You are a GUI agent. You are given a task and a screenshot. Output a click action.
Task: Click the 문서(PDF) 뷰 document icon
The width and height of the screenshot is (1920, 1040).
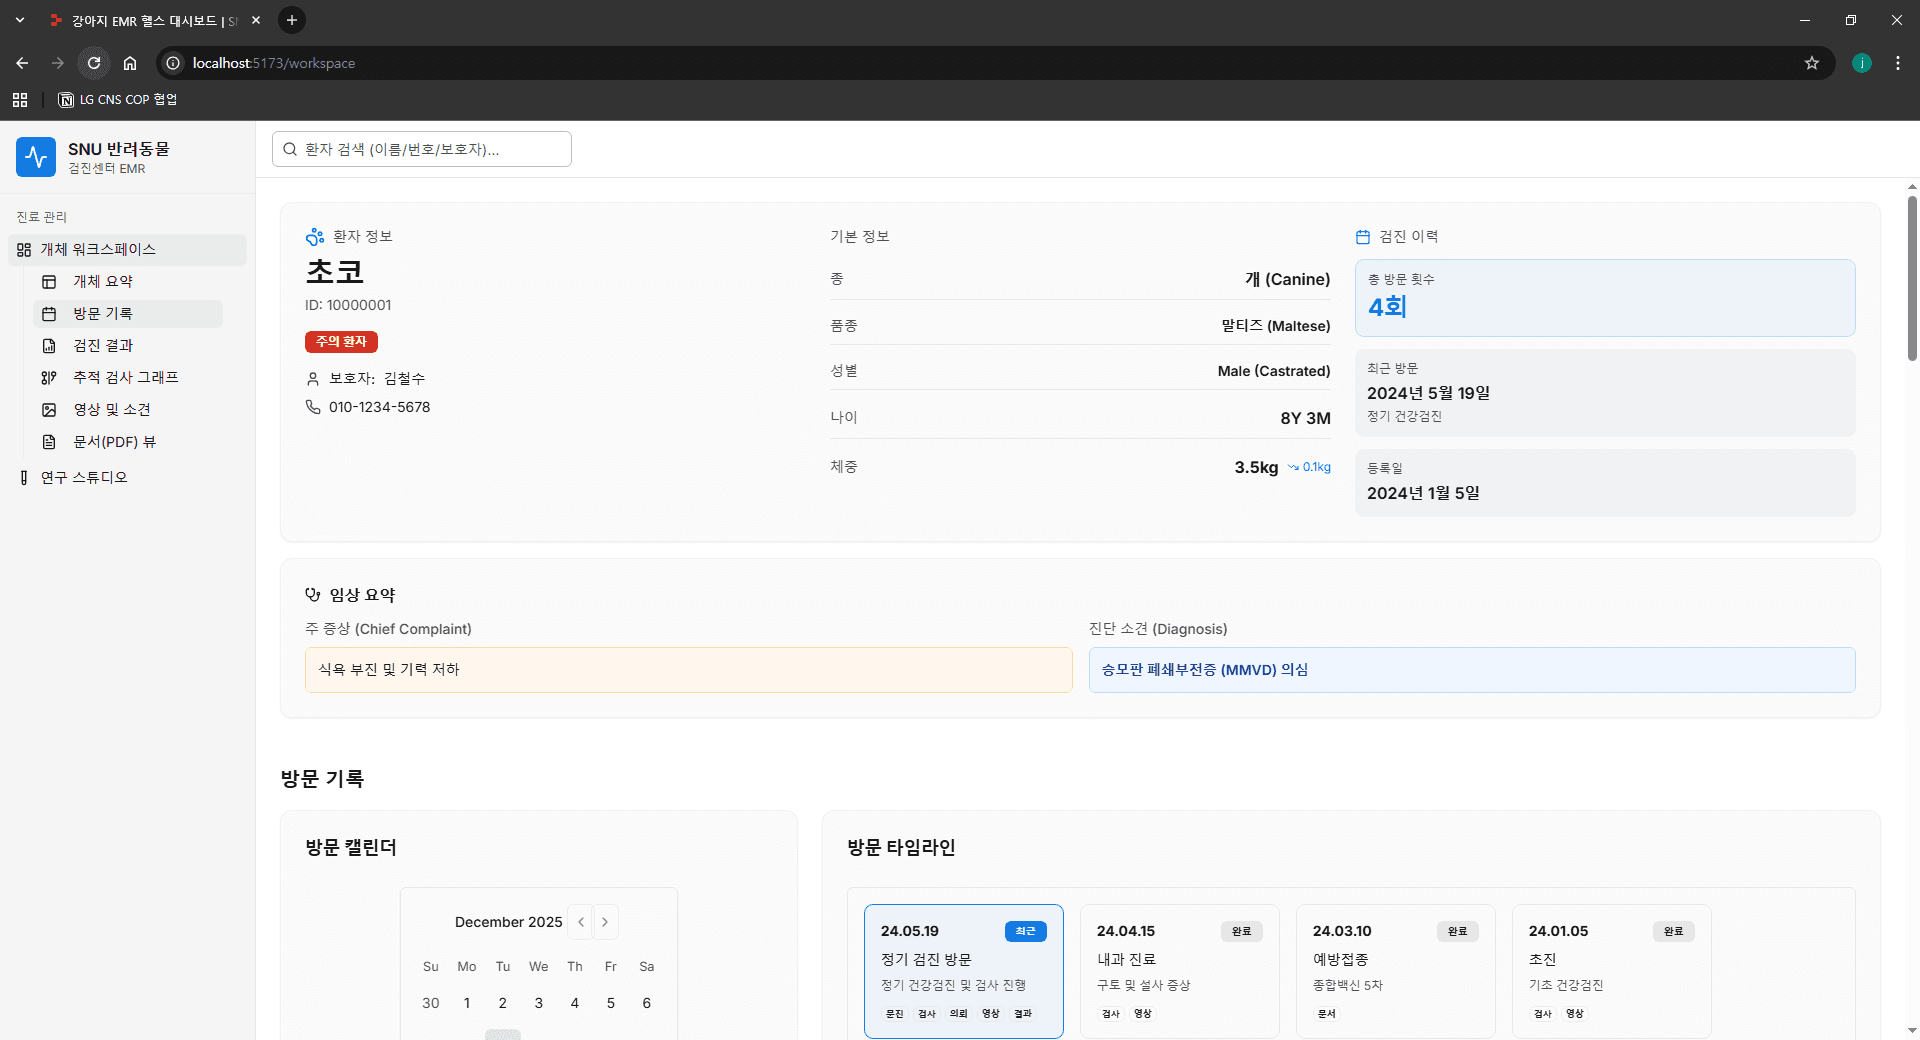[49, 442]
